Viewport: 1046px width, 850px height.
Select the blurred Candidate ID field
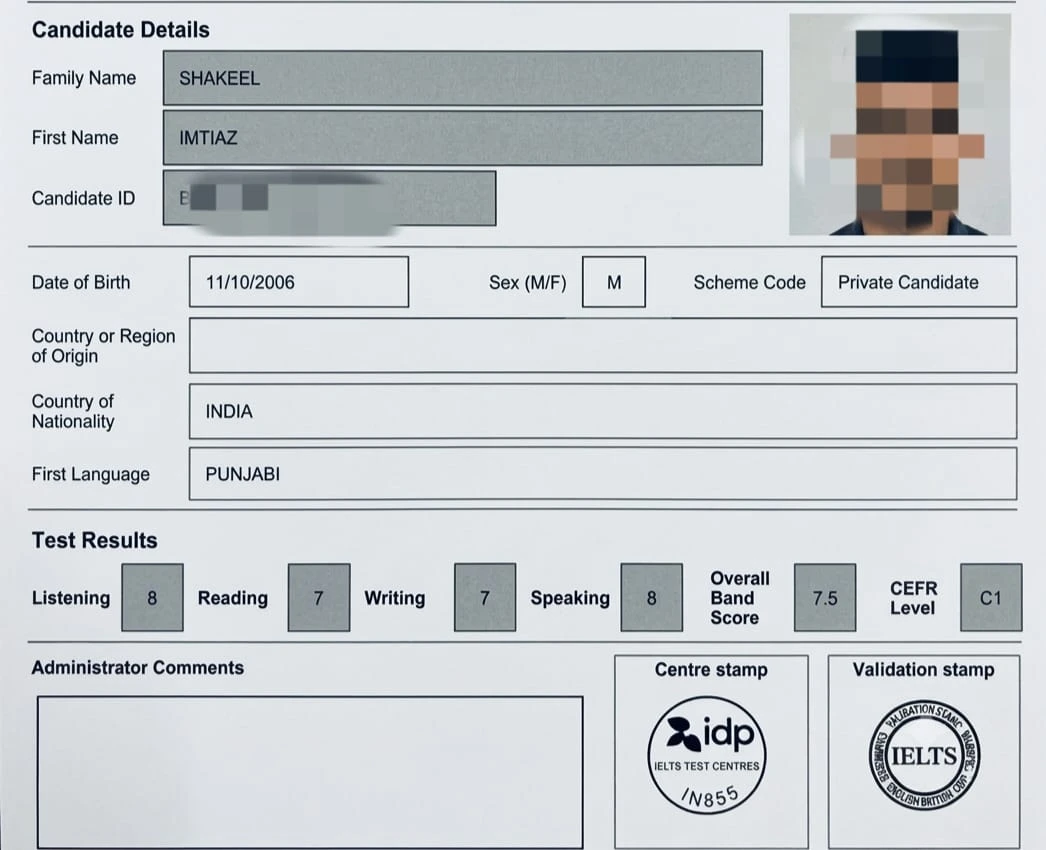pyautogui.click(x=330, y=198)
